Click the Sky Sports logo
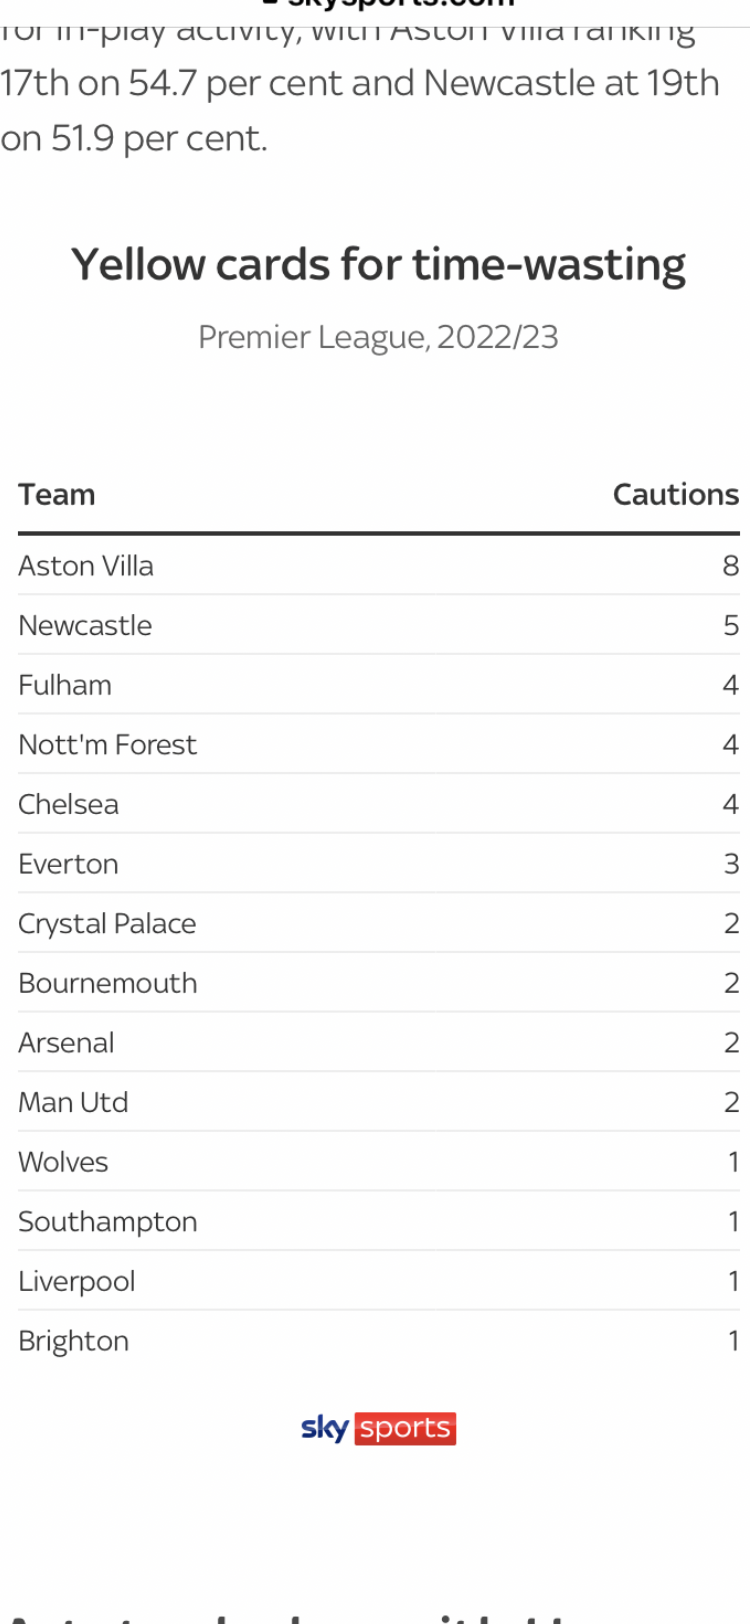The width and height of the screenshot is (750, 1624). pyautogui.click(x=378, y=1428)
